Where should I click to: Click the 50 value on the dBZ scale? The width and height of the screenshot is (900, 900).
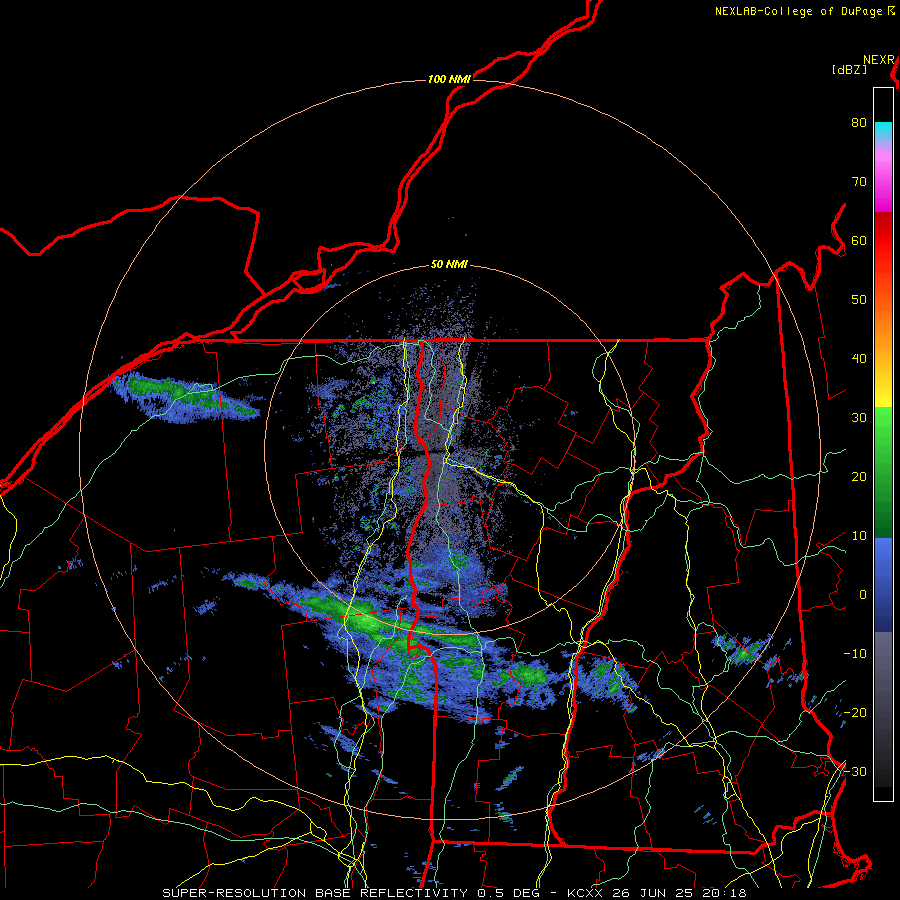859,300
